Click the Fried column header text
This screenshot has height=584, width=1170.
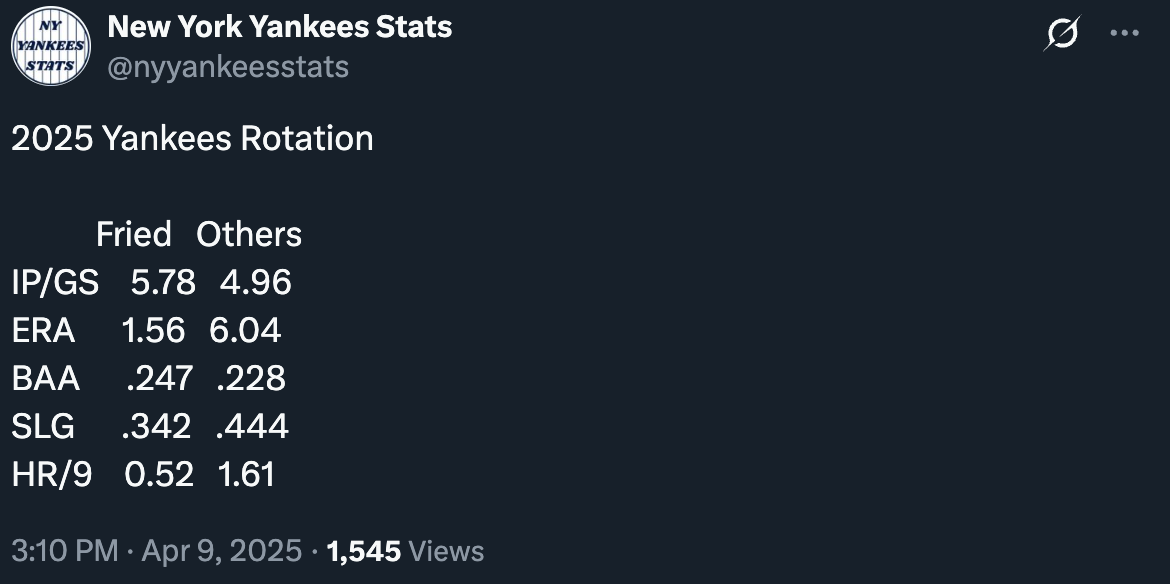pyautogui.click(x=134, y=234)
